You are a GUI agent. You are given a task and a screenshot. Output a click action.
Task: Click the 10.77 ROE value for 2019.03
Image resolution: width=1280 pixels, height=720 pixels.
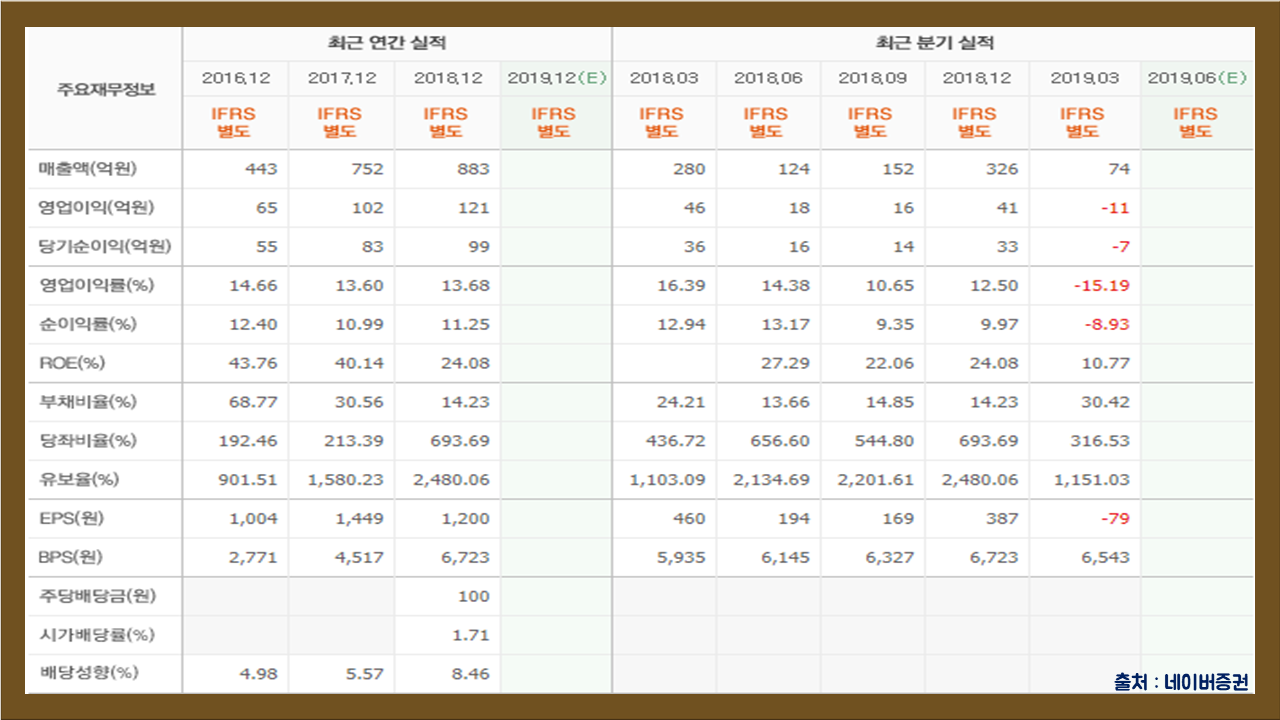pyautogui.click(x=1106, y=363)
